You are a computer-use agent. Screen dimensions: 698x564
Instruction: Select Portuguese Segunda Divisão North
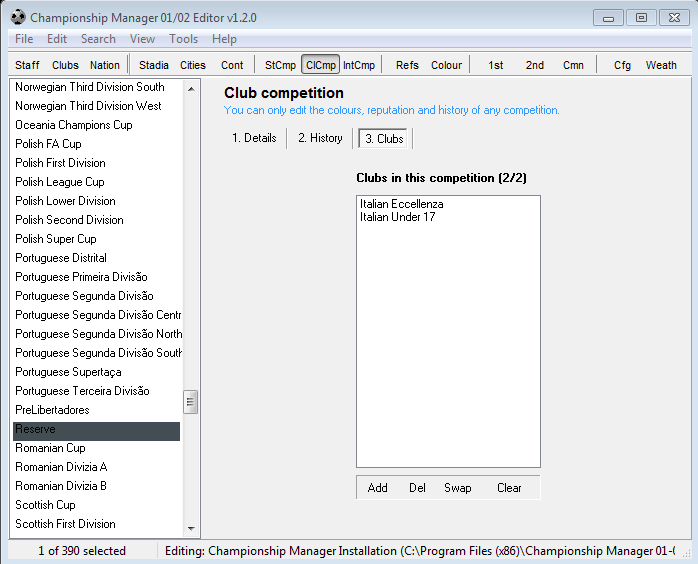tap(98, 334)
